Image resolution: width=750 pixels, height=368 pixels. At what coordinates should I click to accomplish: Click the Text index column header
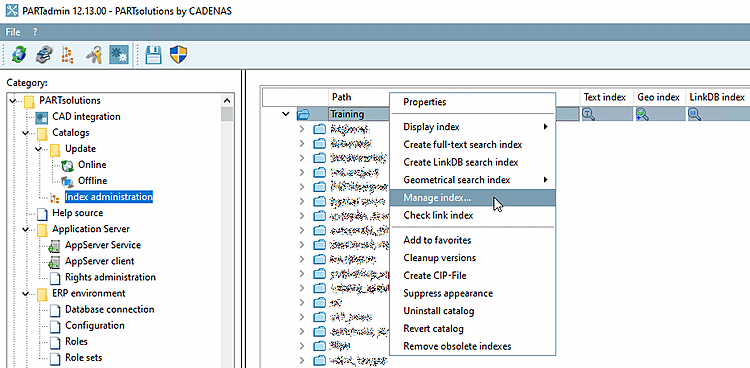(x=605, y=97)
